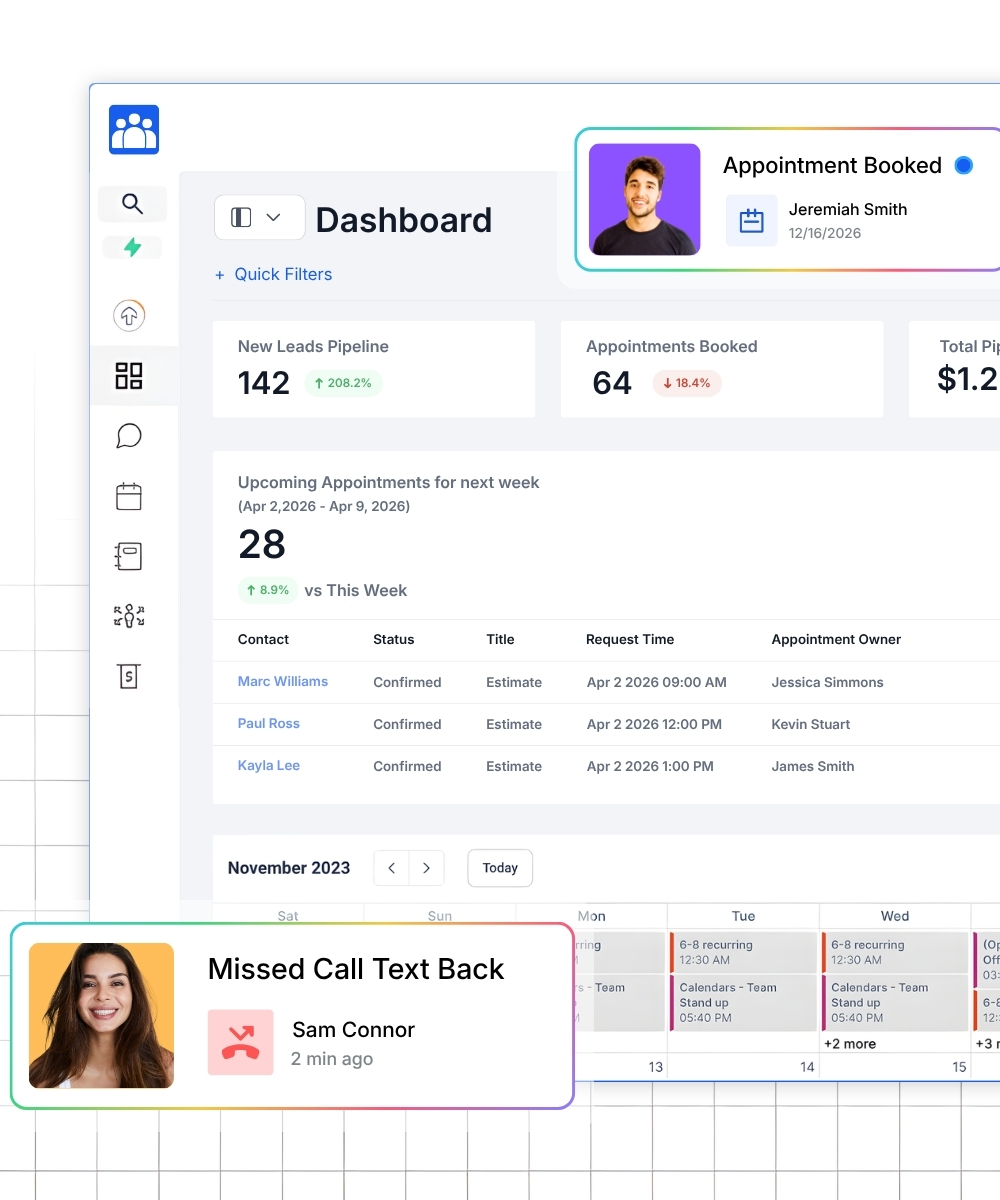Open the payments dollar invoice icon
Viewport: 1000px width, 1200px height.
(x=129, y=676)
